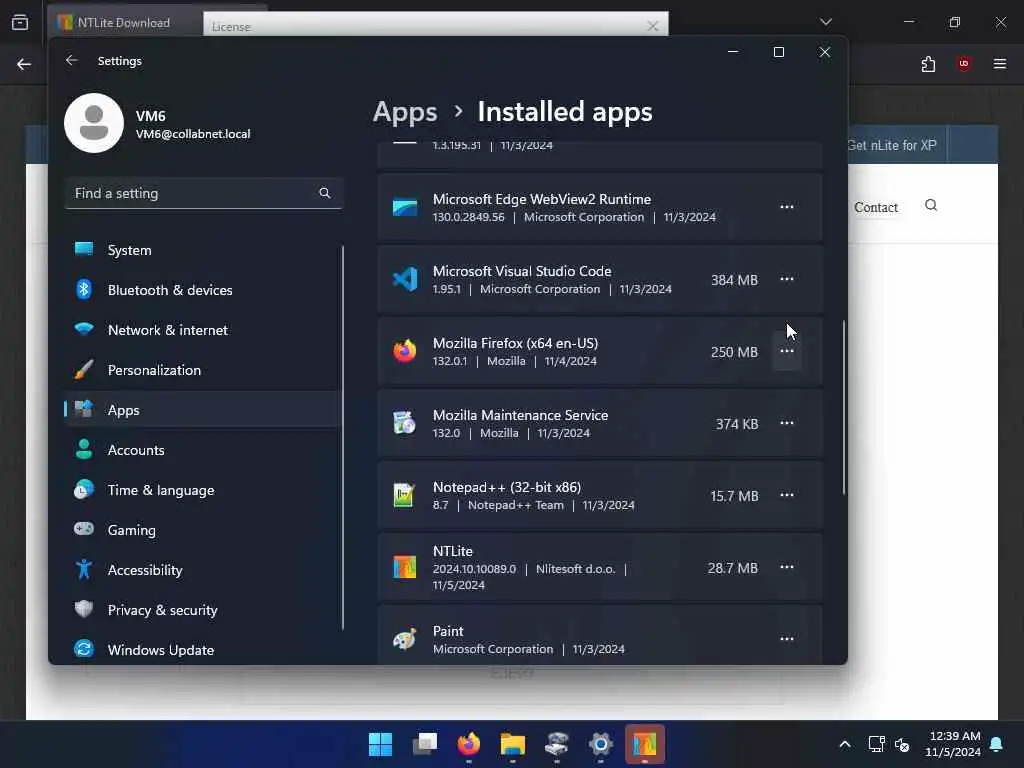Select Apps in the Settings sidebar
The height and width of the screenshot is (768, 1024).
click(x=202, y=409)
